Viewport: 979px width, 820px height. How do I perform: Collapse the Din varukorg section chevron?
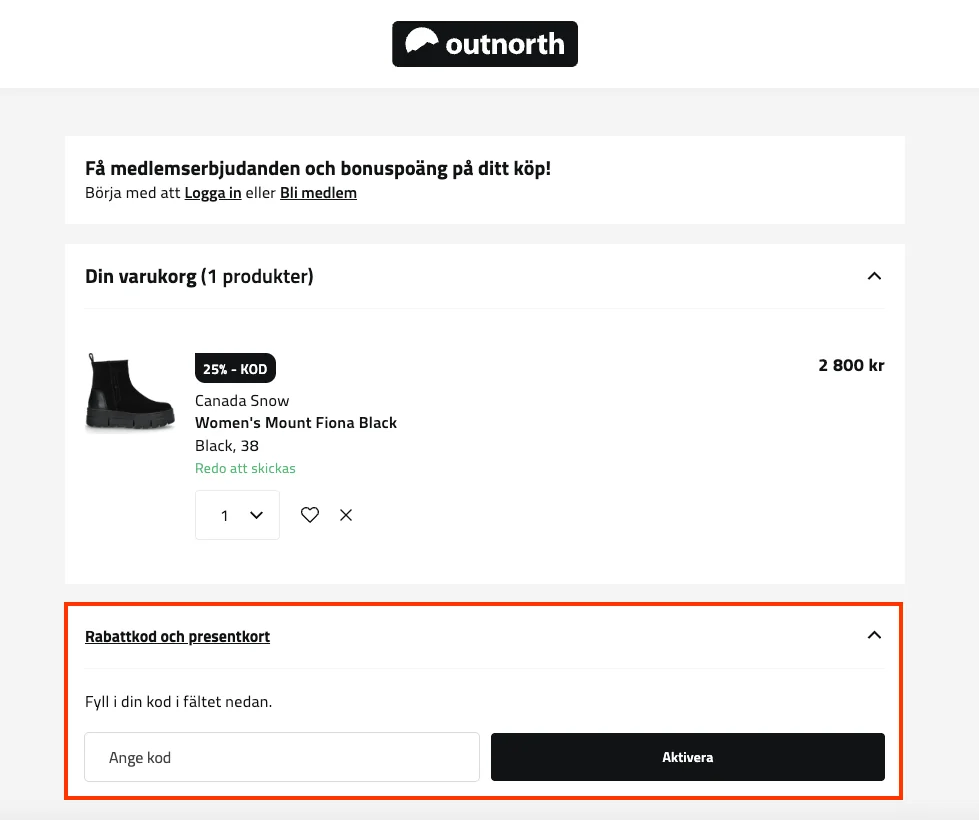(874, 276)
